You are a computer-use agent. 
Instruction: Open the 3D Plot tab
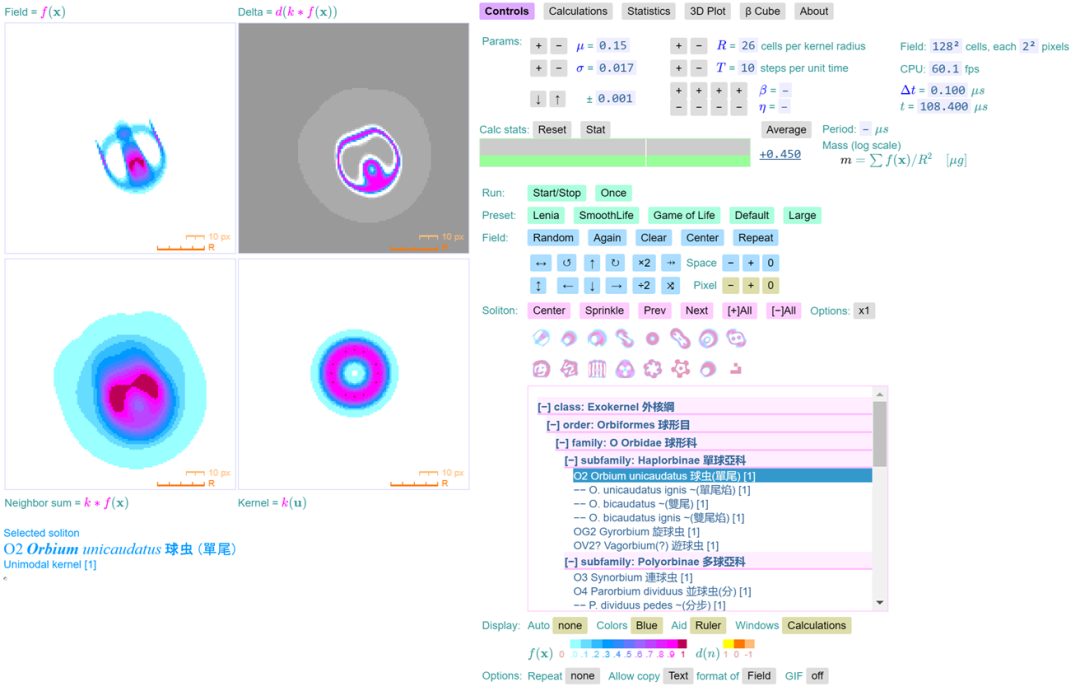708,12
